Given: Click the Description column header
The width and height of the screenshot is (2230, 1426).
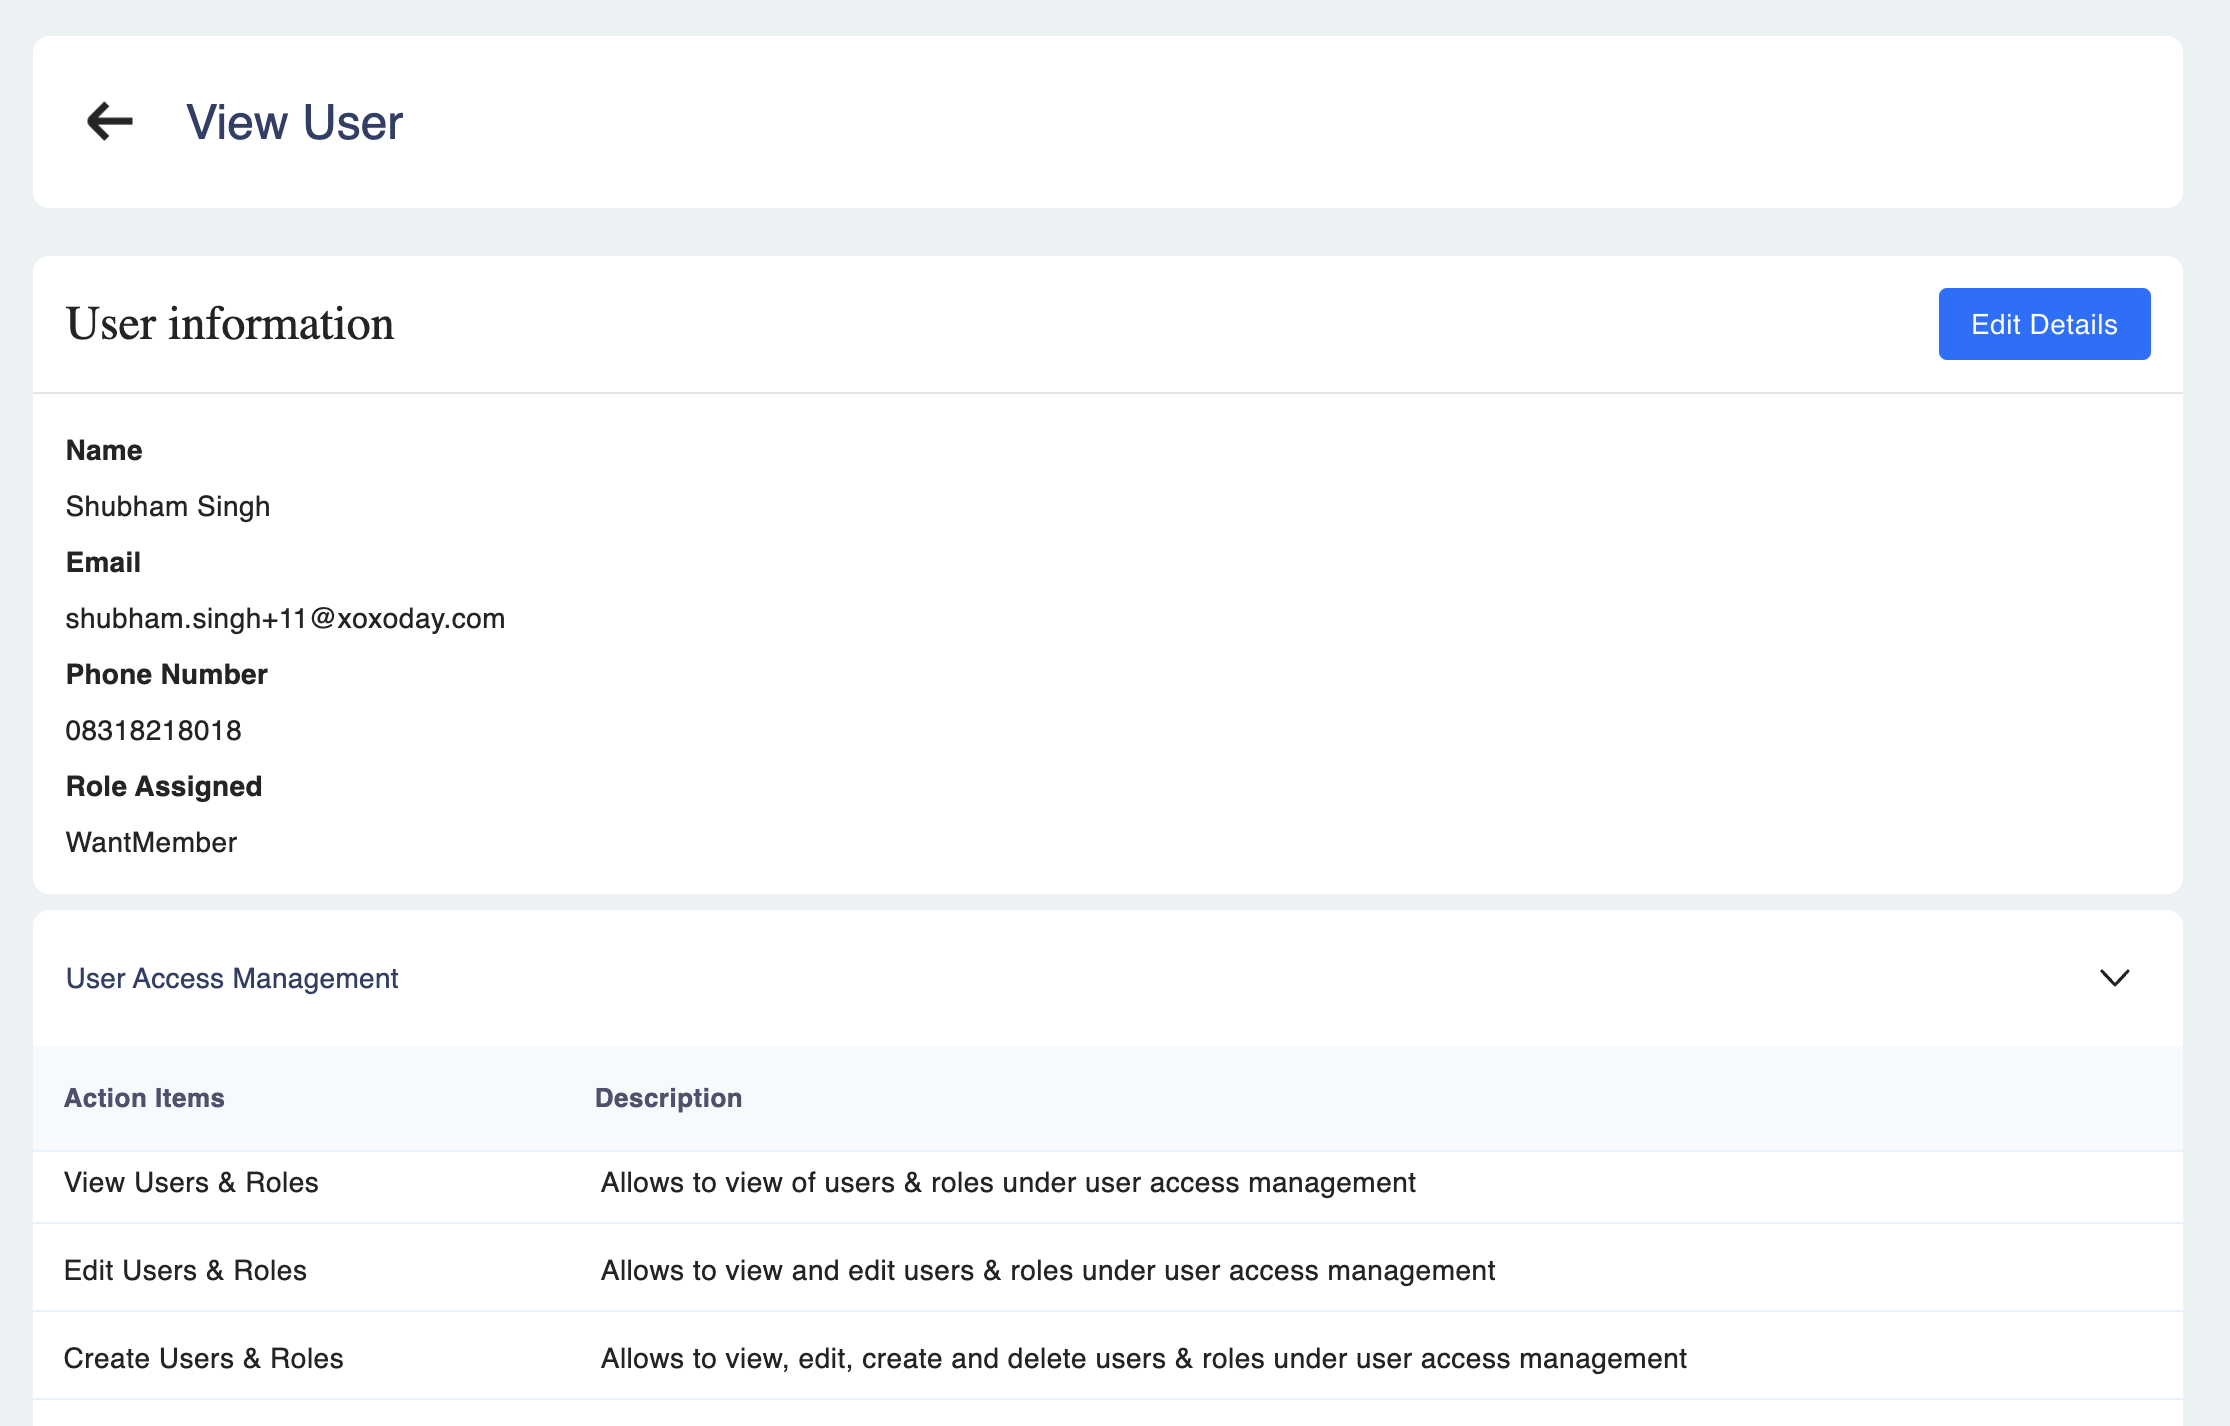Looking at the screenshot, I should pos(668,1098).
